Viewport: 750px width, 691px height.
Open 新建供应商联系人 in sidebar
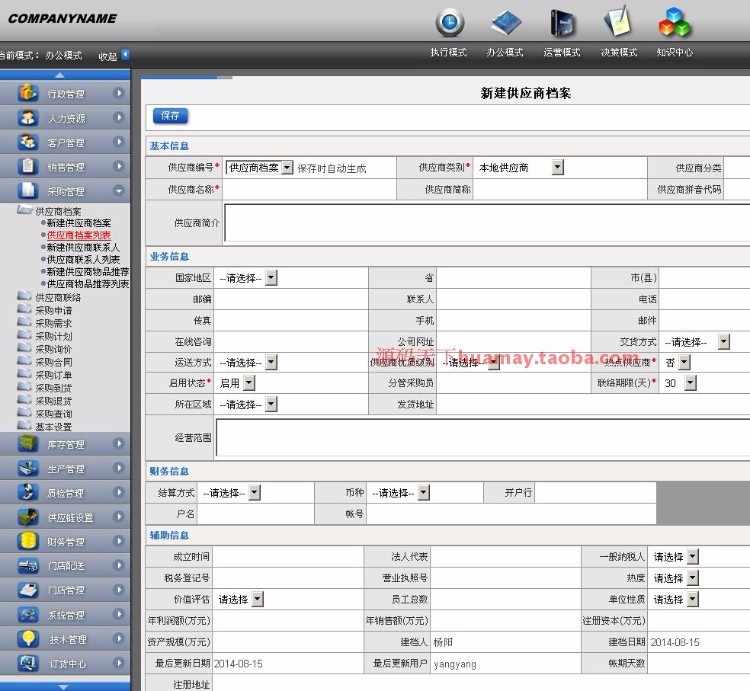pyautogui.click(x=83, y=247)
